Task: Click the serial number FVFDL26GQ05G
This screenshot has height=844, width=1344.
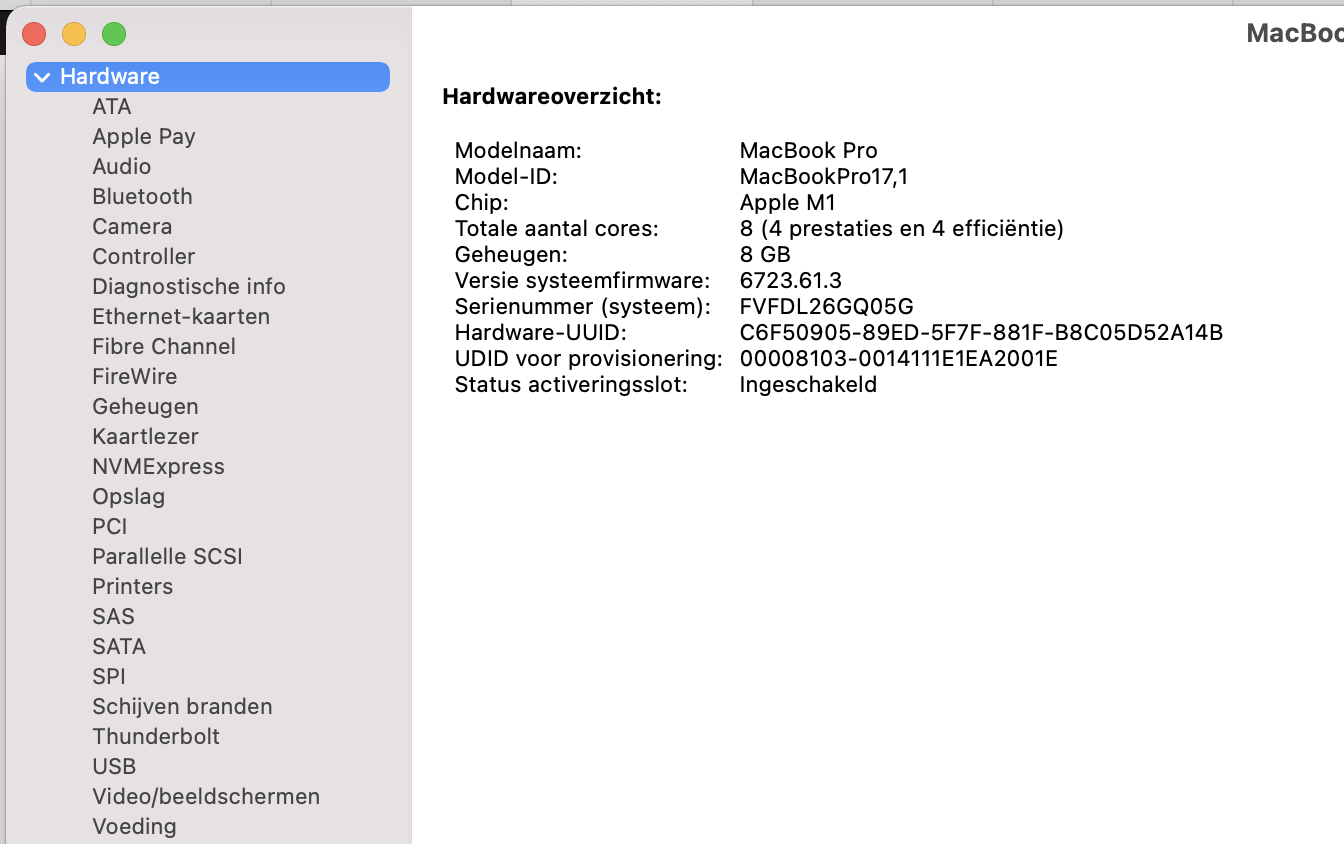Action: [x=827, y=307]
